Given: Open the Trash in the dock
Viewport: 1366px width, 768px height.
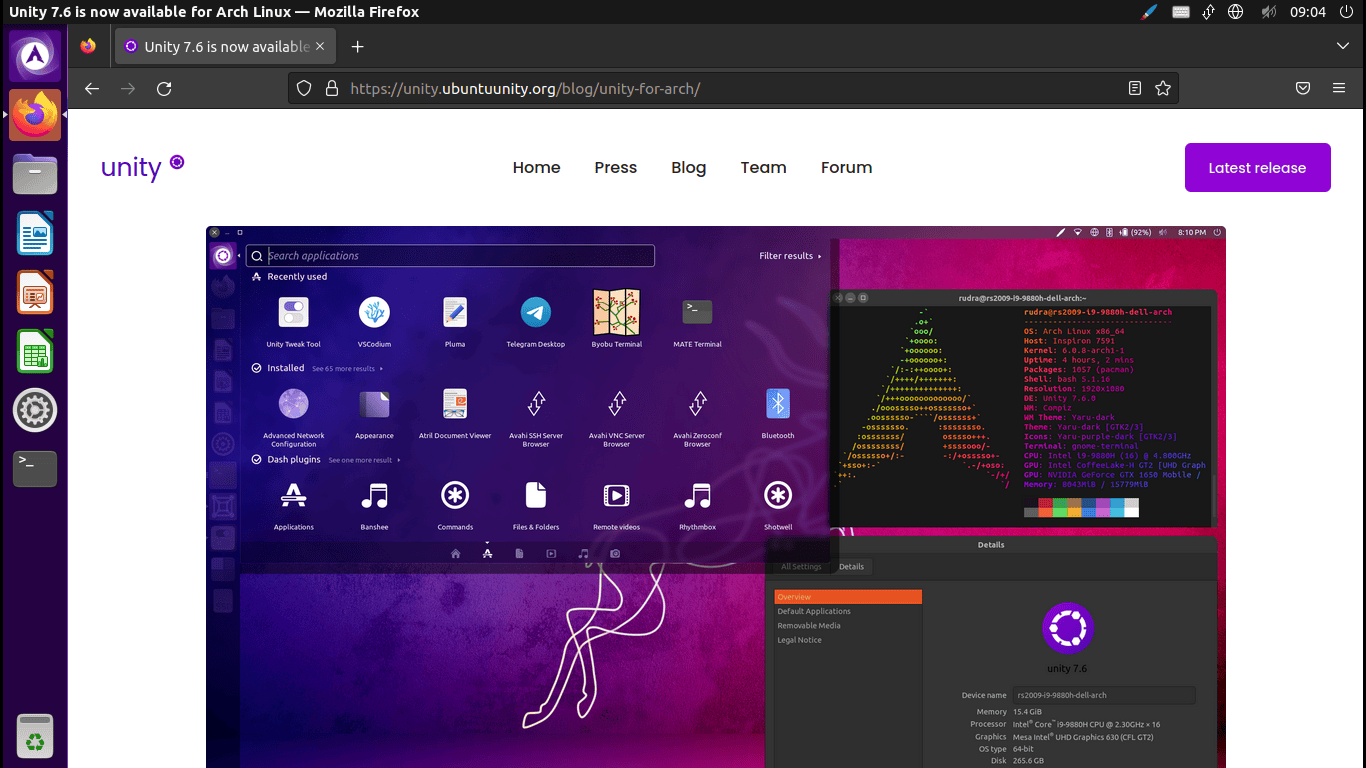Looking at the screenshot, I should coord(35,737).
